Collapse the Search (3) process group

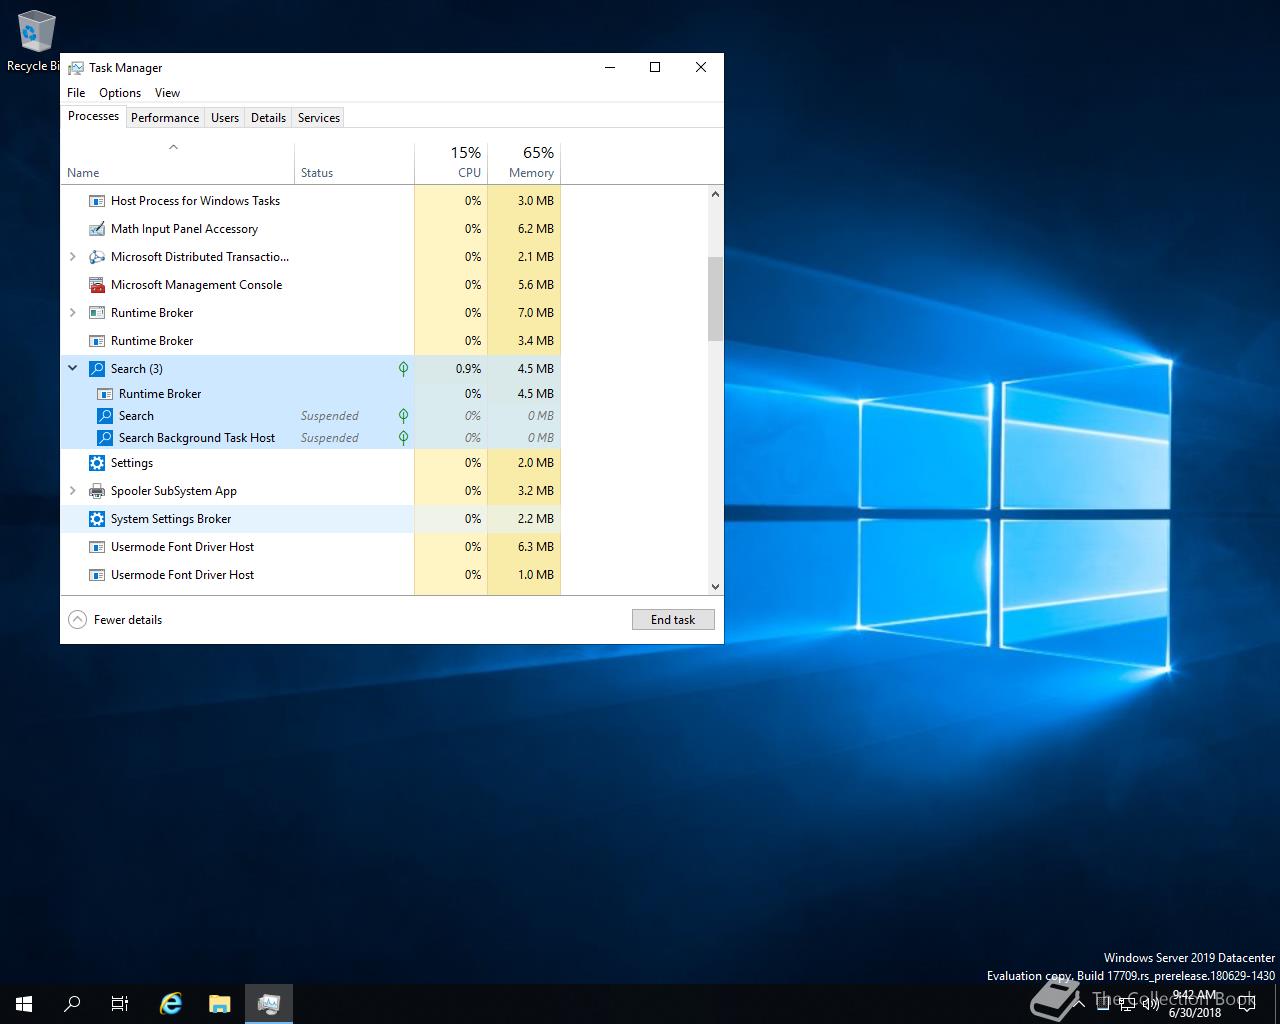(x=72, y=369)
